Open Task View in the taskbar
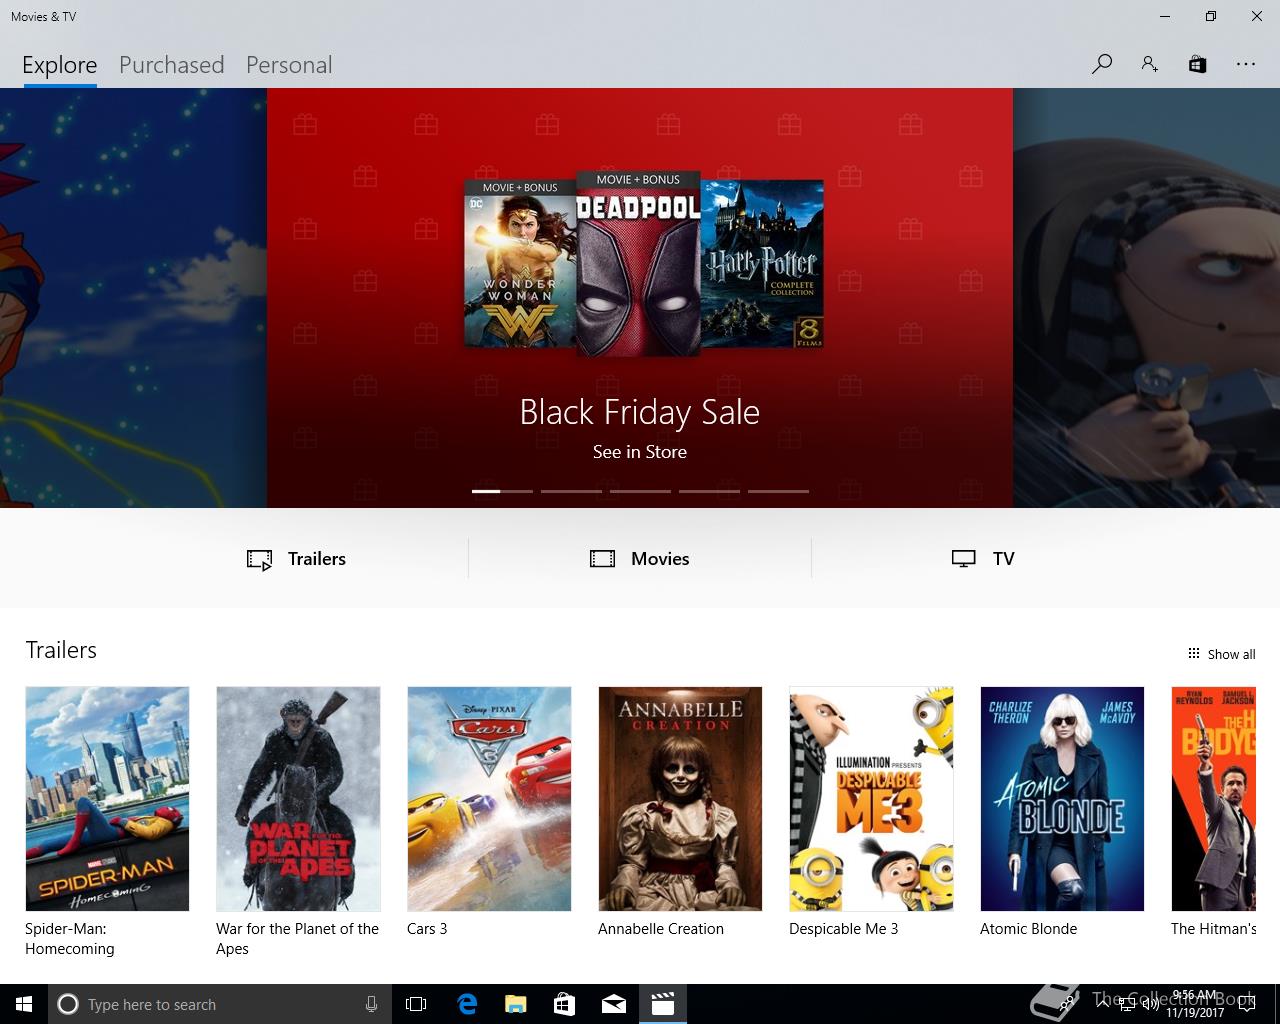The height and width of the screenshot is (1024, 1280). click(x=416, y=1004)
